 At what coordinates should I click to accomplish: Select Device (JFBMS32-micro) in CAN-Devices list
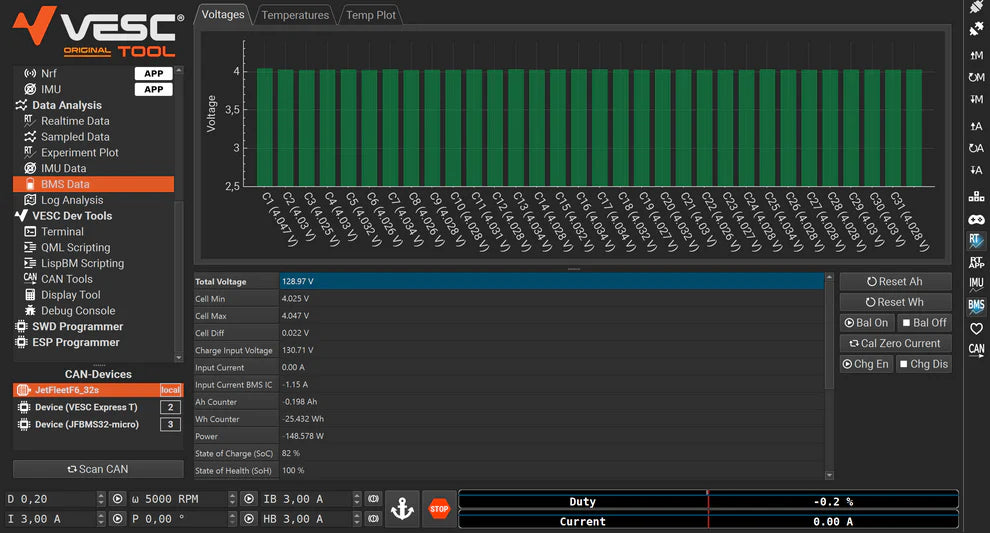click(88, 425)
